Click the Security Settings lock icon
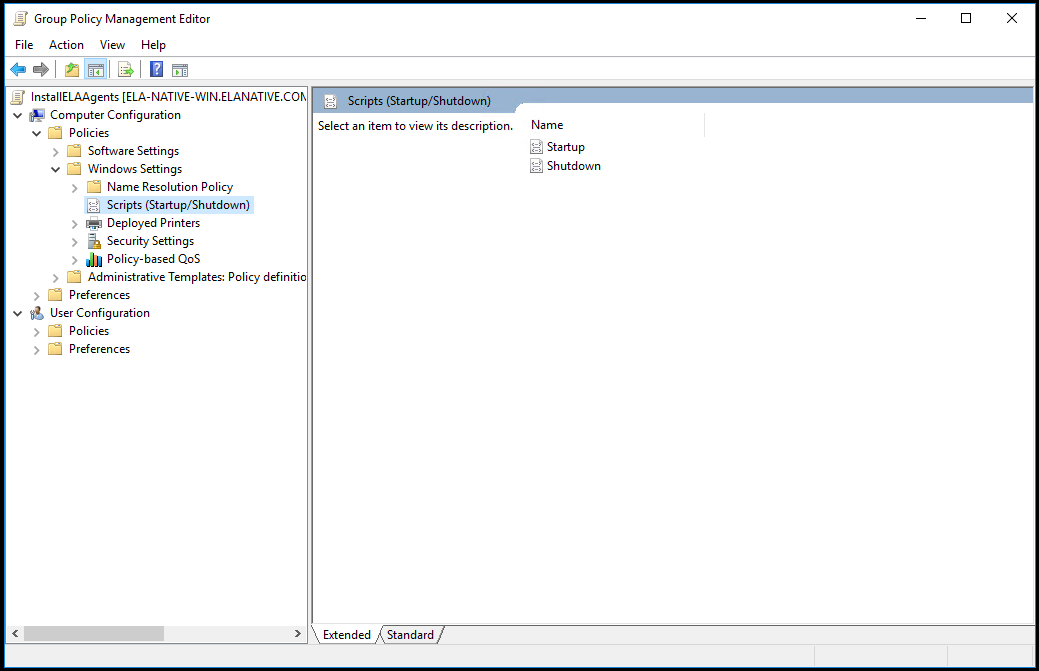Image resolution: width=1039 pixels, height=671 pixels. [94, 241]
